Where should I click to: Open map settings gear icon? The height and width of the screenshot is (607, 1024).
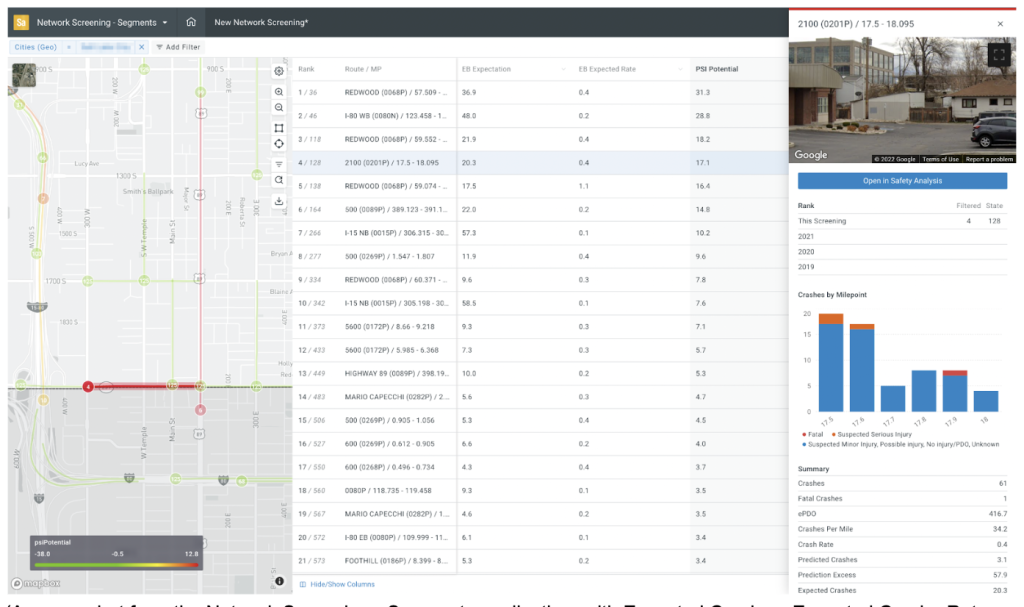[279, 71]
